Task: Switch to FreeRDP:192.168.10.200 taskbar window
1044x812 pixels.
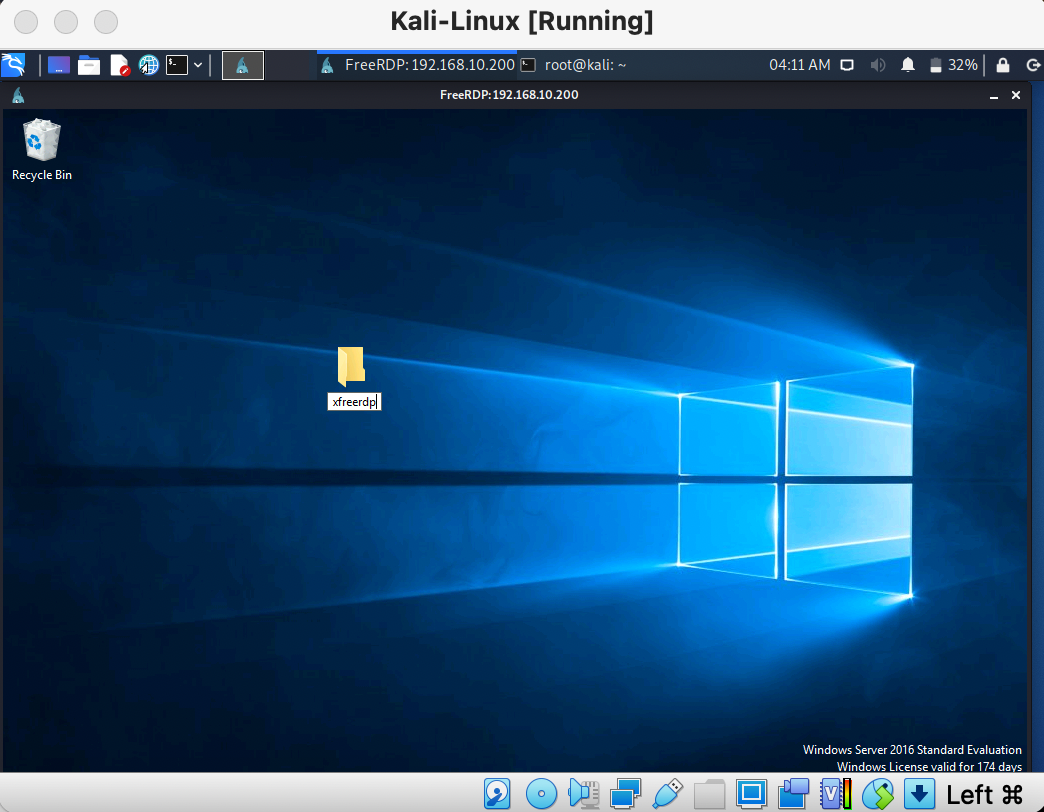Action: pyautogui.click(x=417, y=65)
